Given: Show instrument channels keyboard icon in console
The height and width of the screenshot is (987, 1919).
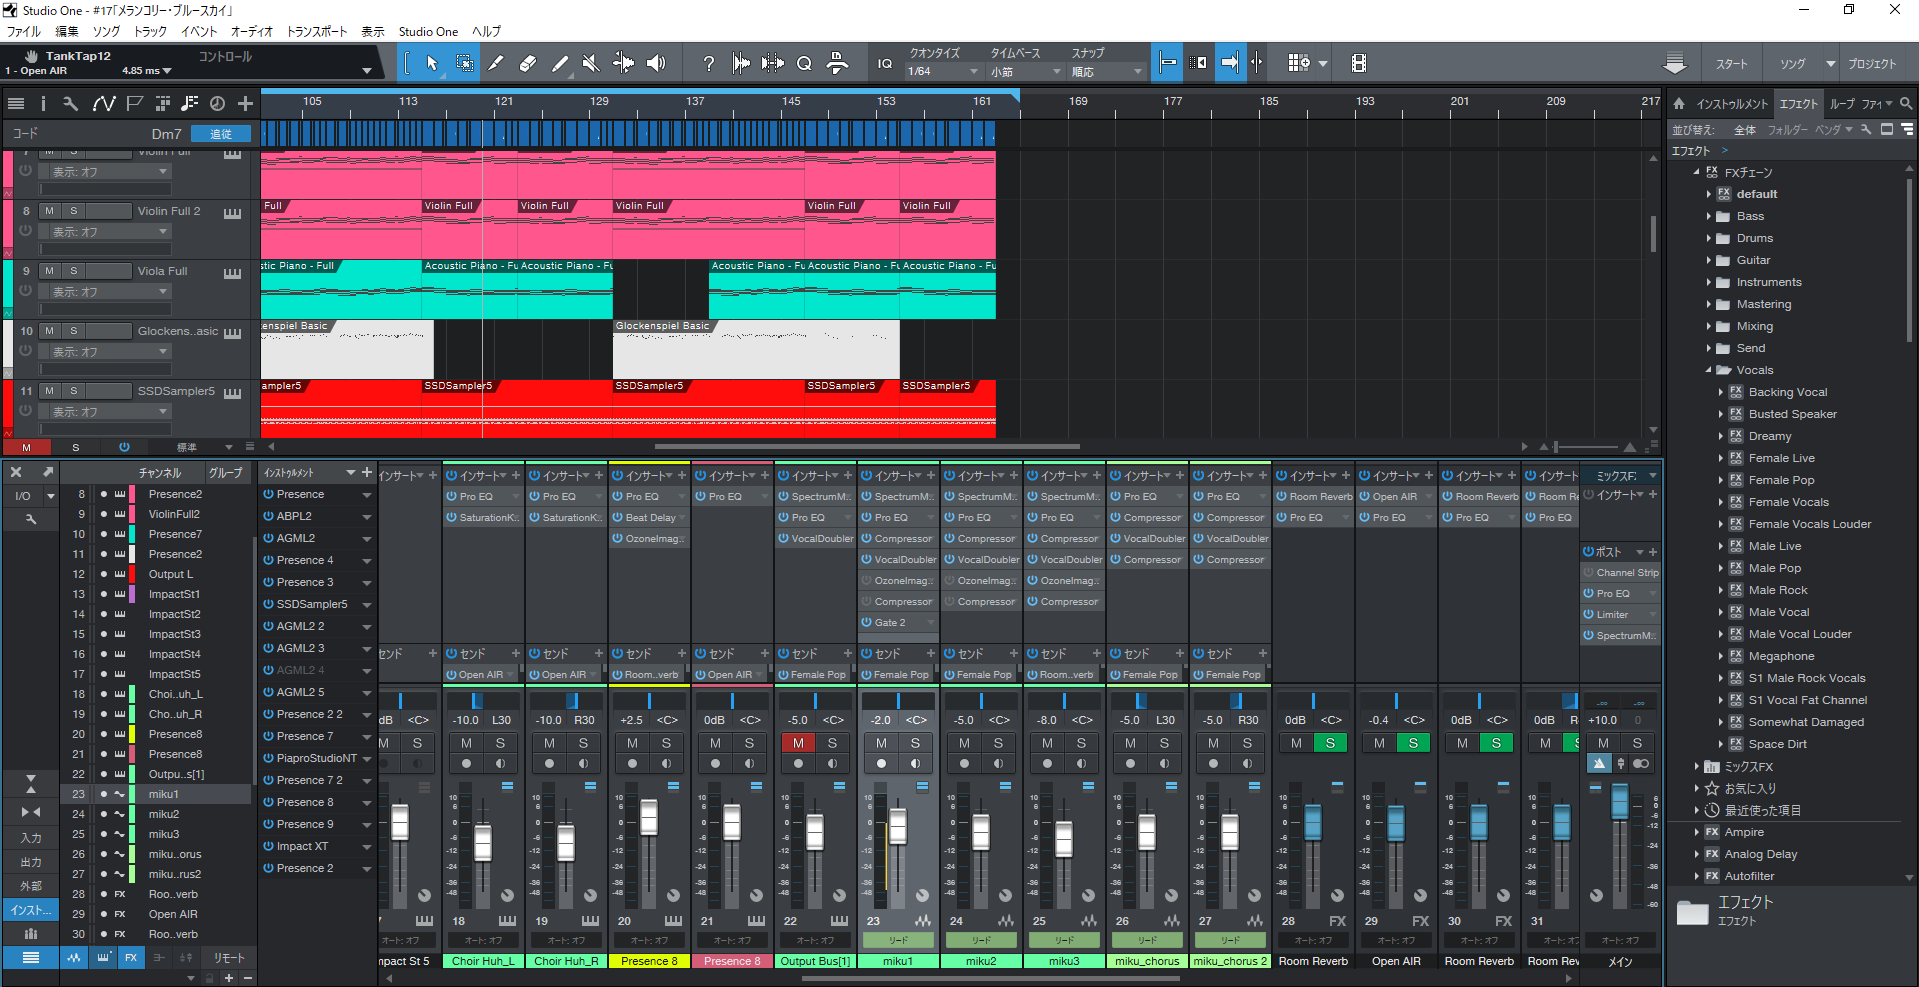Looking at the screenshot, I should tap(103, 957).
